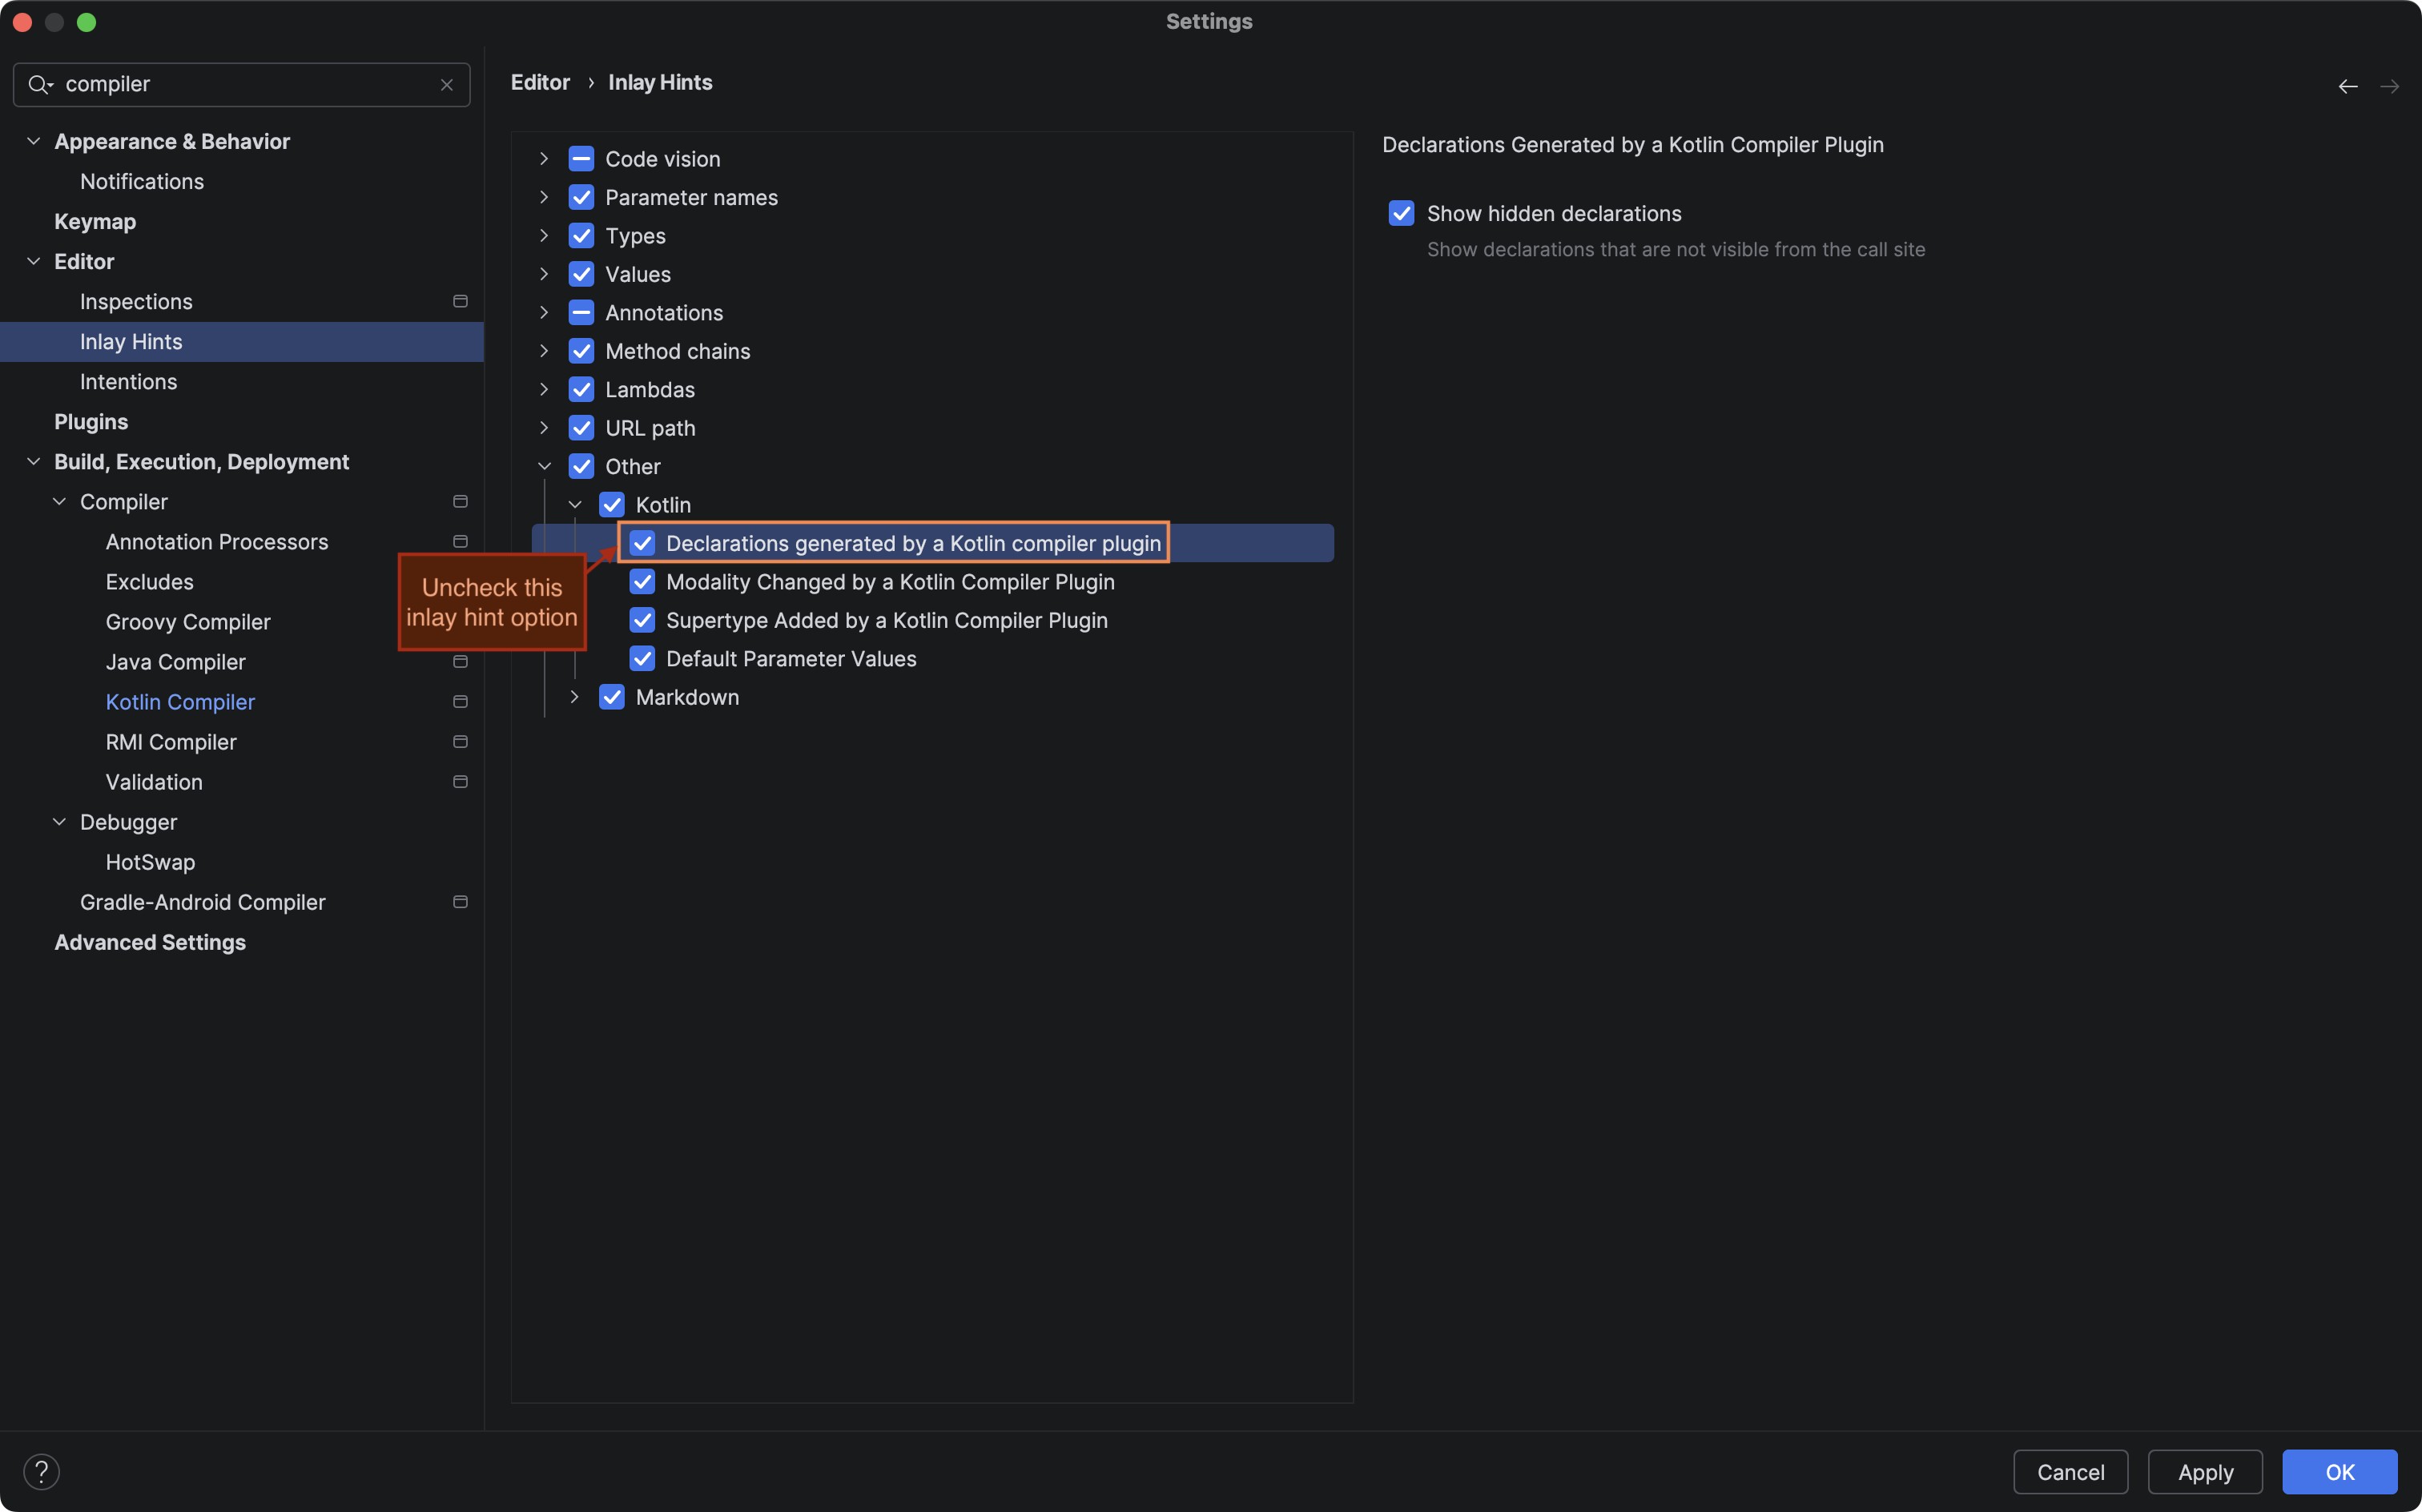
Task: Click project-level icon next to Annotation Processors
Action: pyautogui.click(x=460, y=541)
